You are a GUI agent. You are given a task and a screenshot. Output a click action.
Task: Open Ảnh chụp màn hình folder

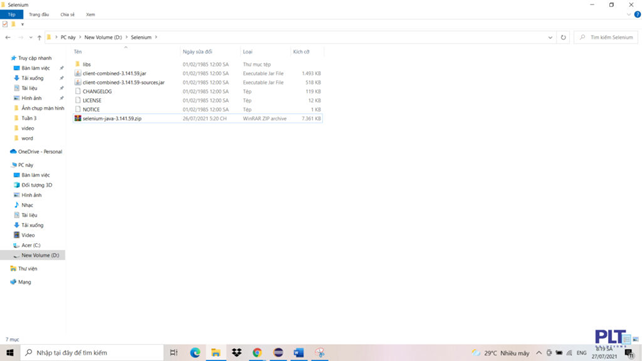pos(43,108)
